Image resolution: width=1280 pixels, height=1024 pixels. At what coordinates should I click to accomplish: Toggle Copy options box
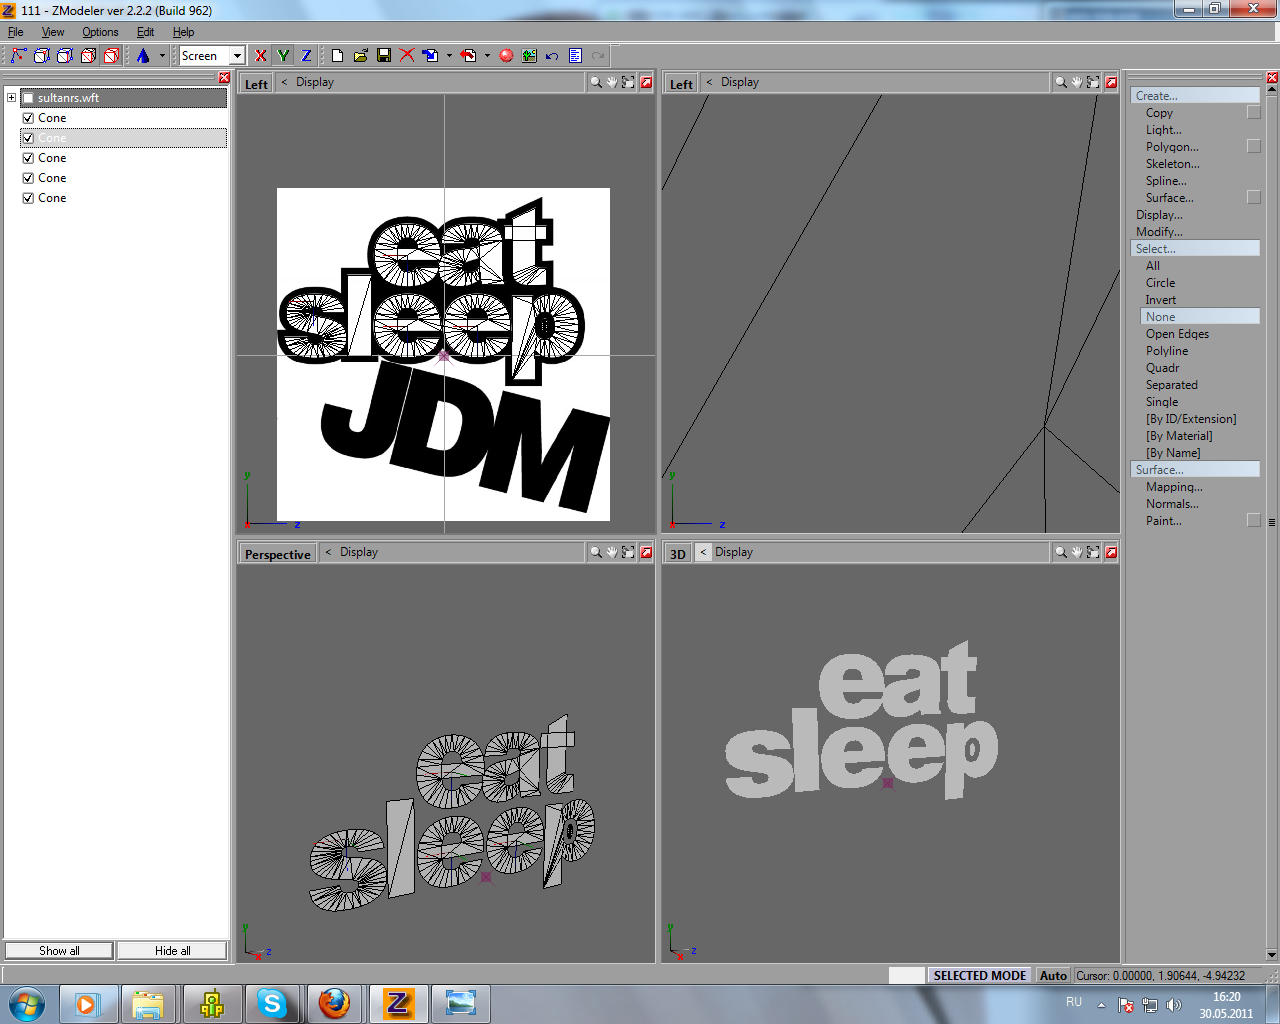click(1254, 113)
